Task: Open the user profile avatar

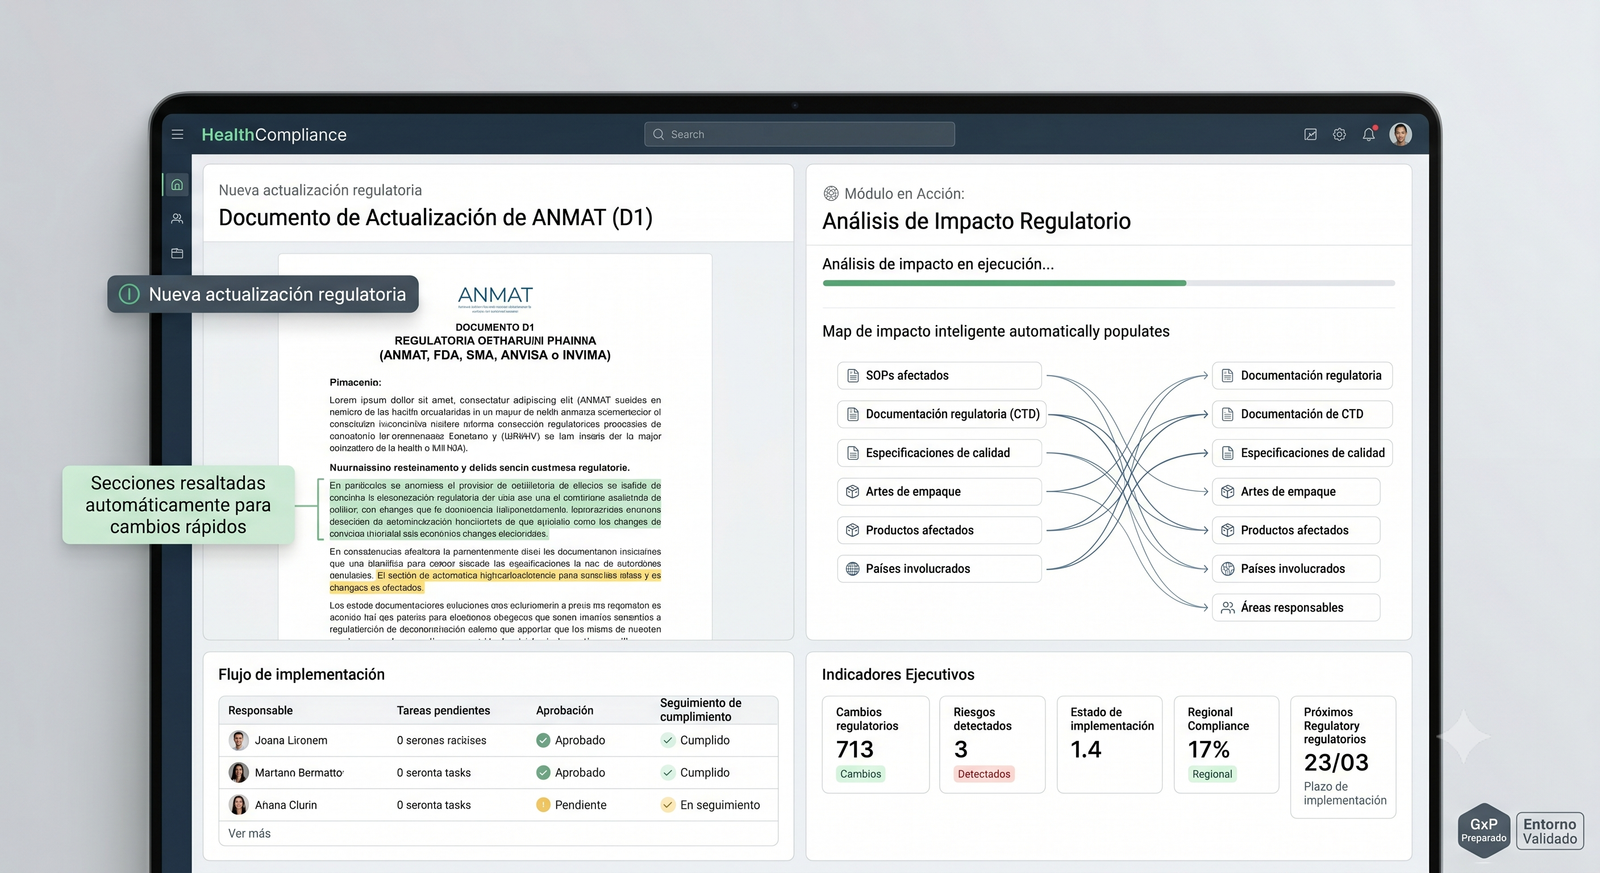Action: pyautogui.click(x=1401, y=134)
